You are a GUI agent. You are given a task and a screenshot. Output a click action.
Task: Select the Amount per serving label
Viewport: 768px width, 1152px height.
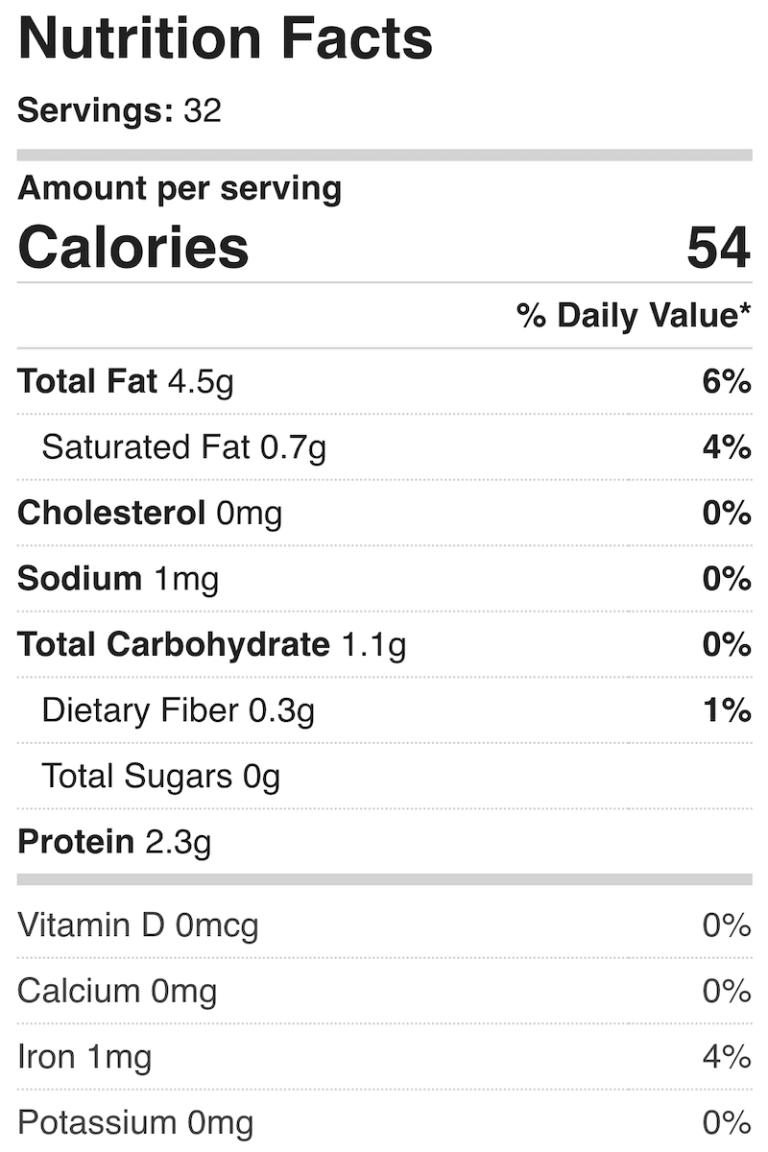coord(179,188)
